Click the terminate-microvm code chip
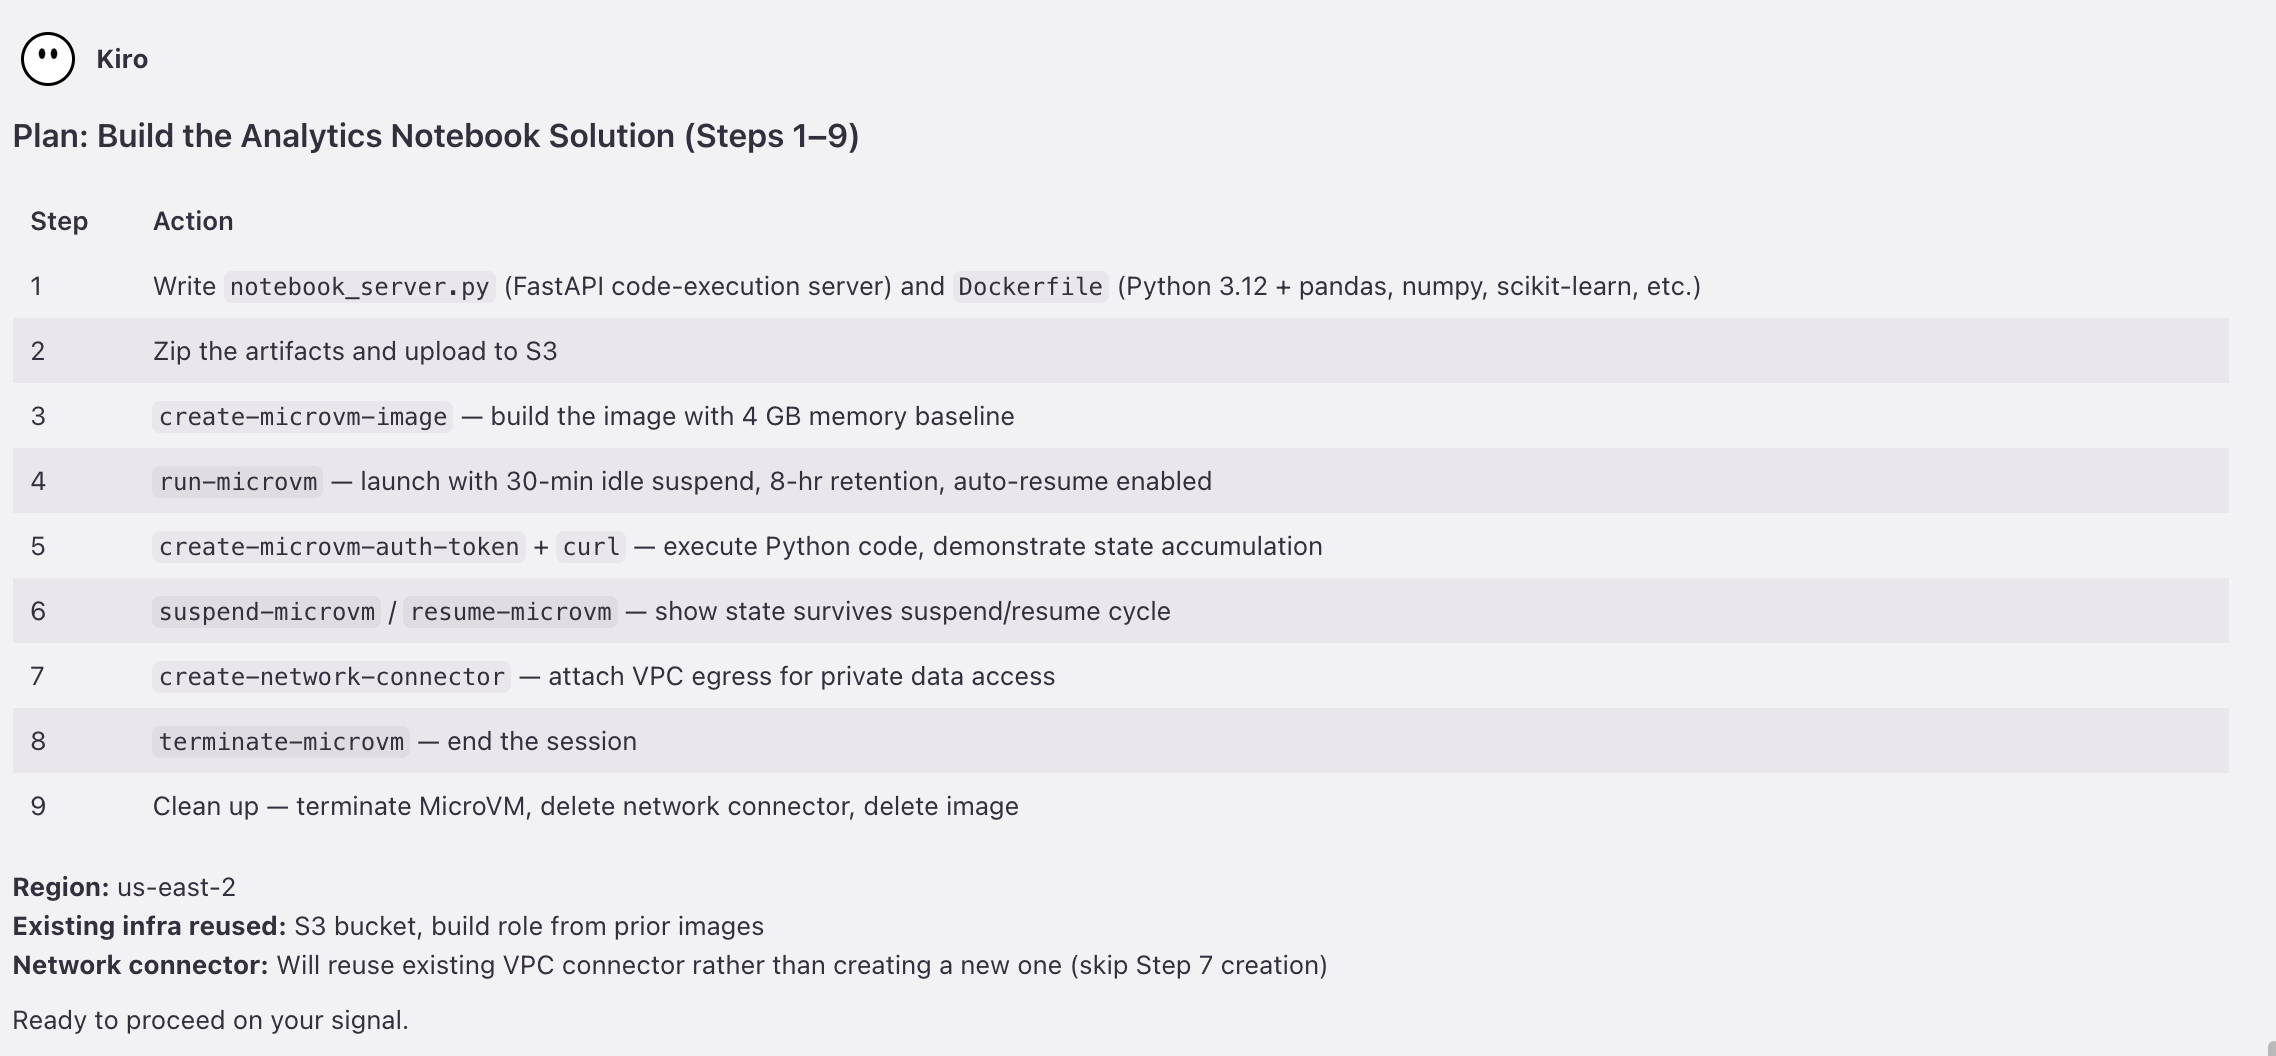The image size is (2276, 1056). [281, 742]
